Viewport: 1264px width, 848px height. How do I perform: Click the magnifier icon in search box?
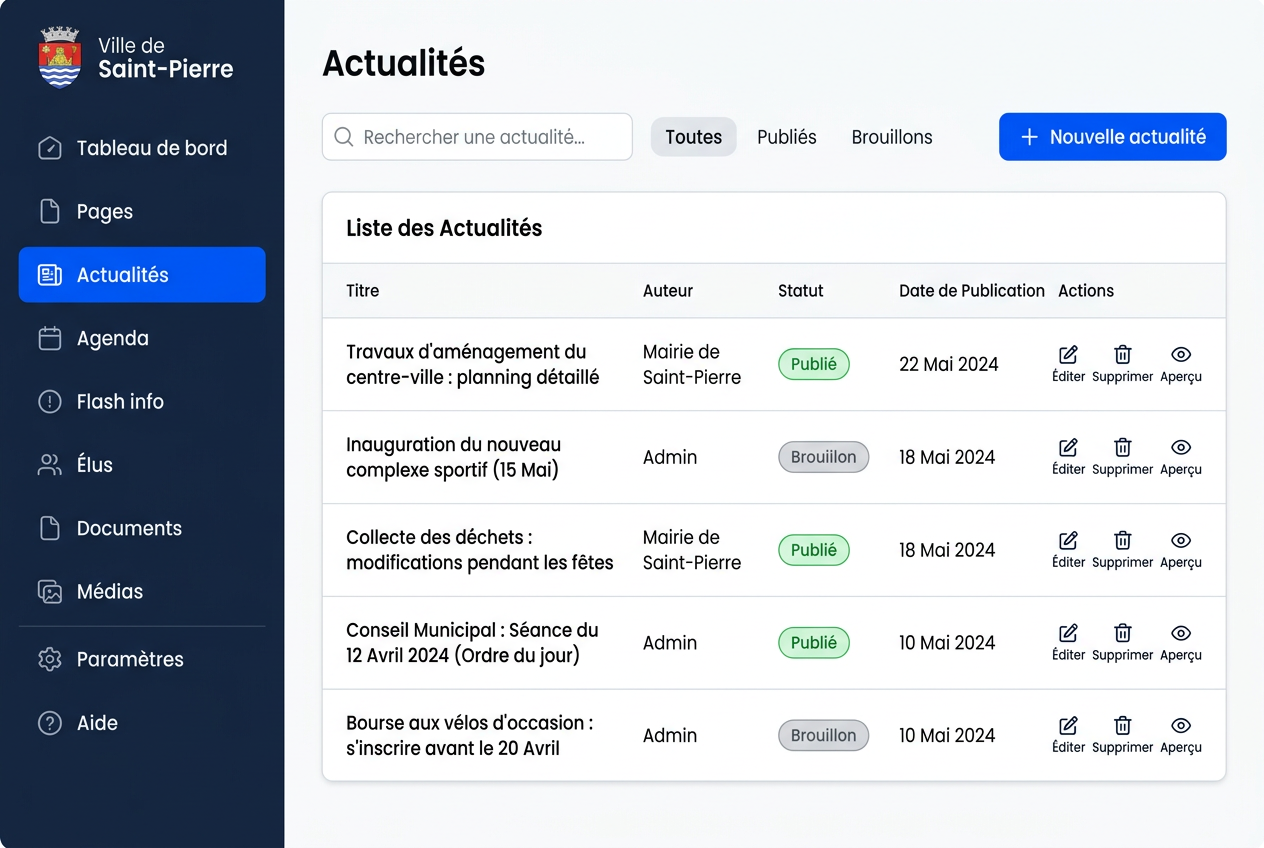pos(344,137)
